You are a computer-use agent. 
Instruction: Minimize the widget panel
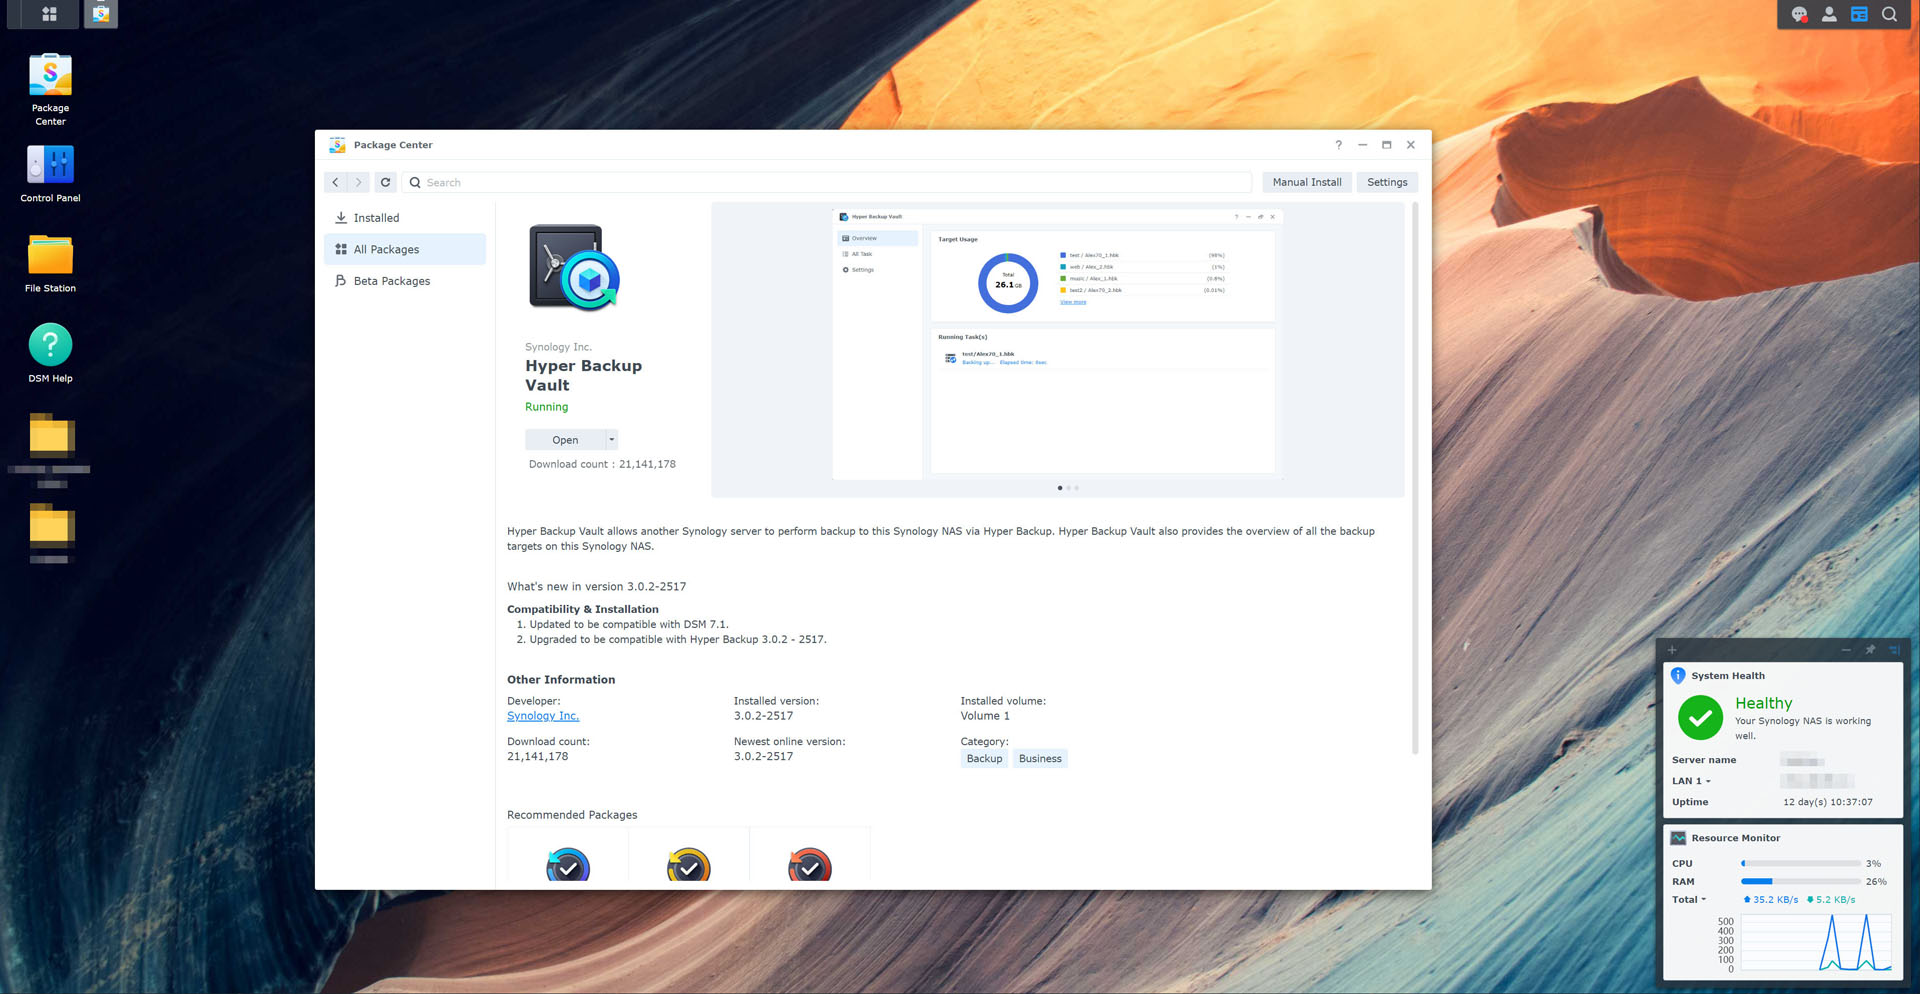coord(1846,650)
